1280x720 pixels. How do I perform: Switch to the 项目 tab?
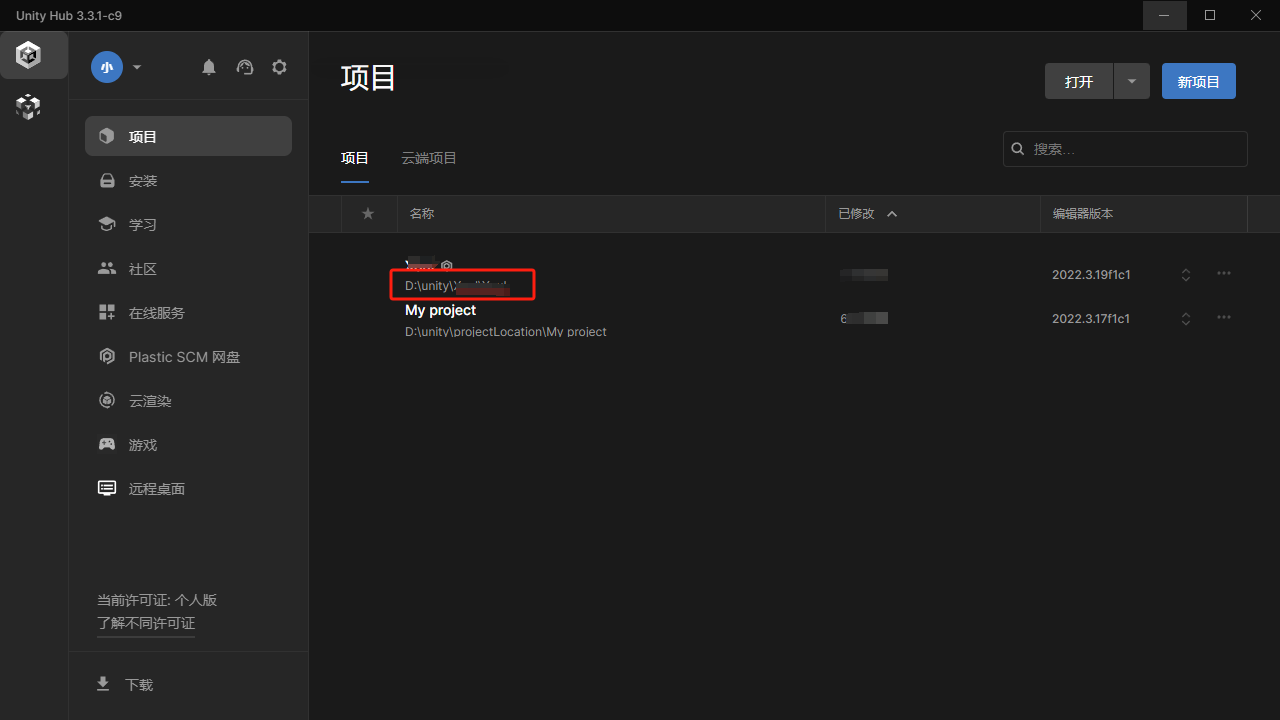[355, 158]
